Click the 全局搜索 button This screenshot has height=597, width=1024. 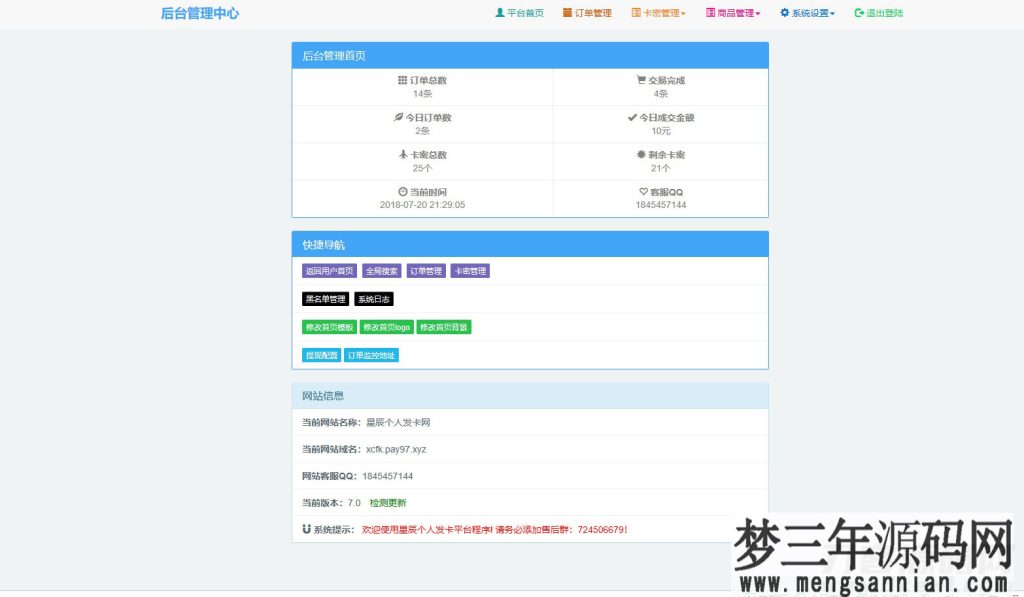382,270
